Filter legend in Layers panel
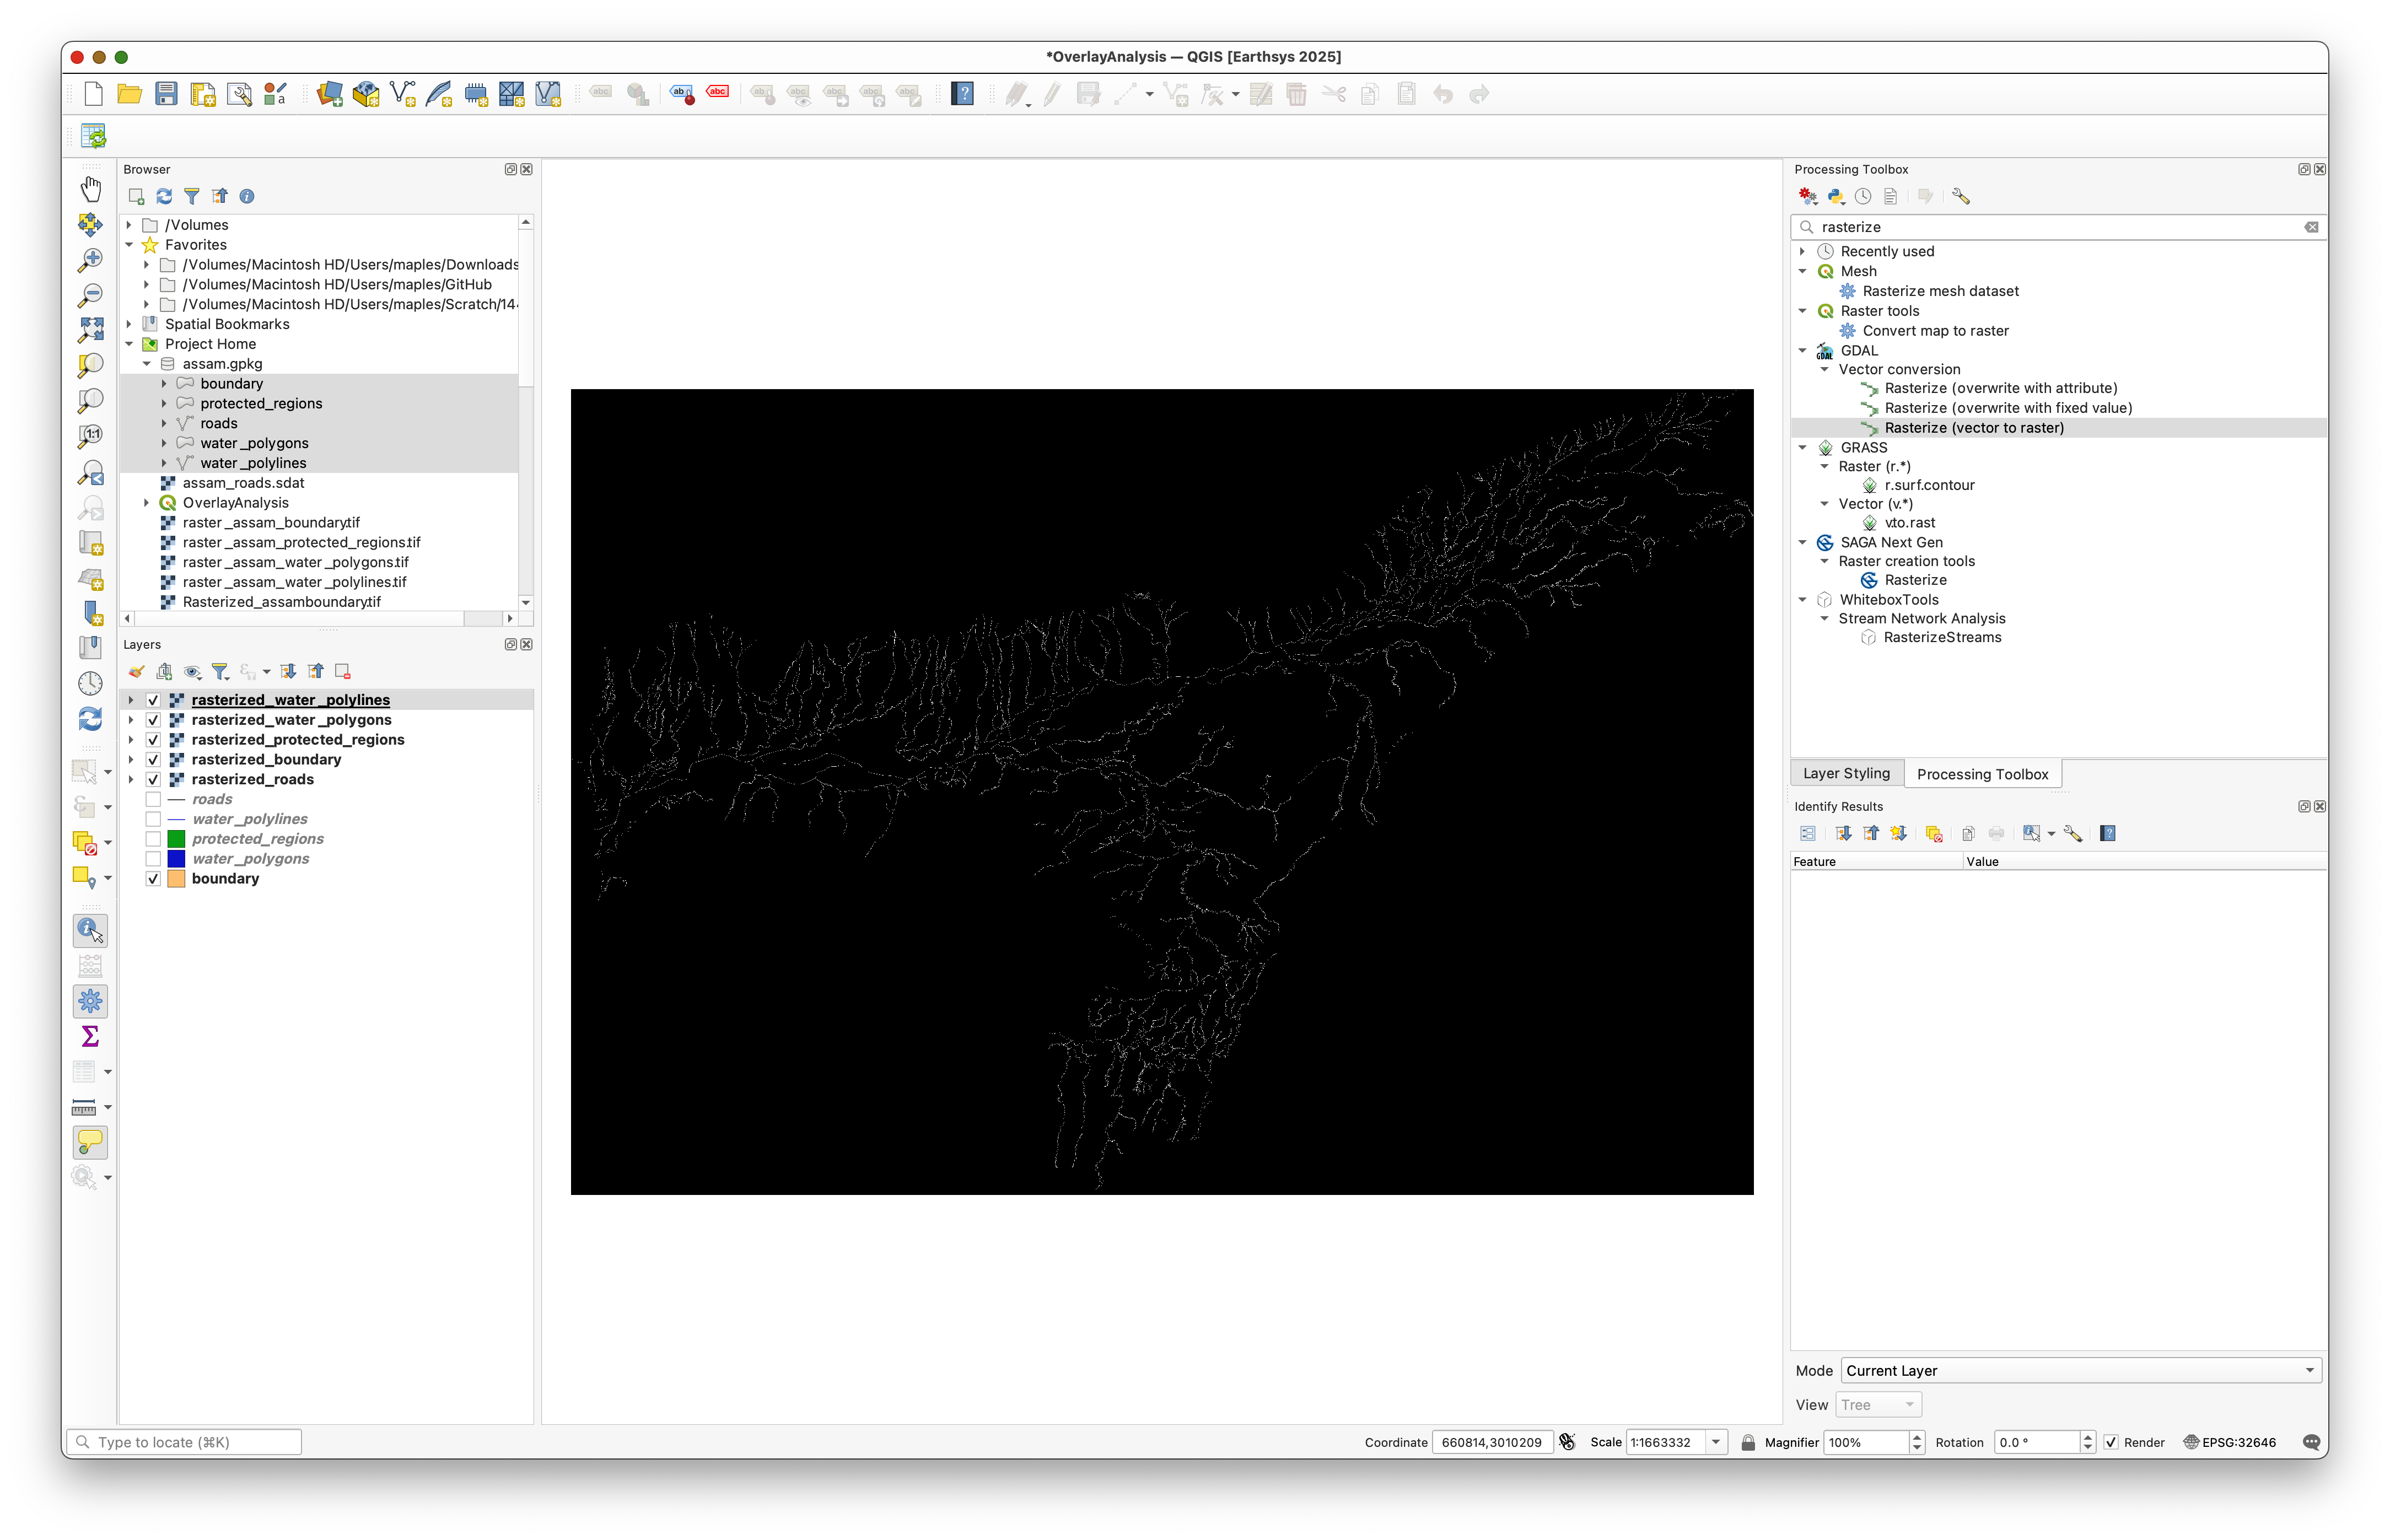This screenshot has width=2390, height=1540. 220,672
